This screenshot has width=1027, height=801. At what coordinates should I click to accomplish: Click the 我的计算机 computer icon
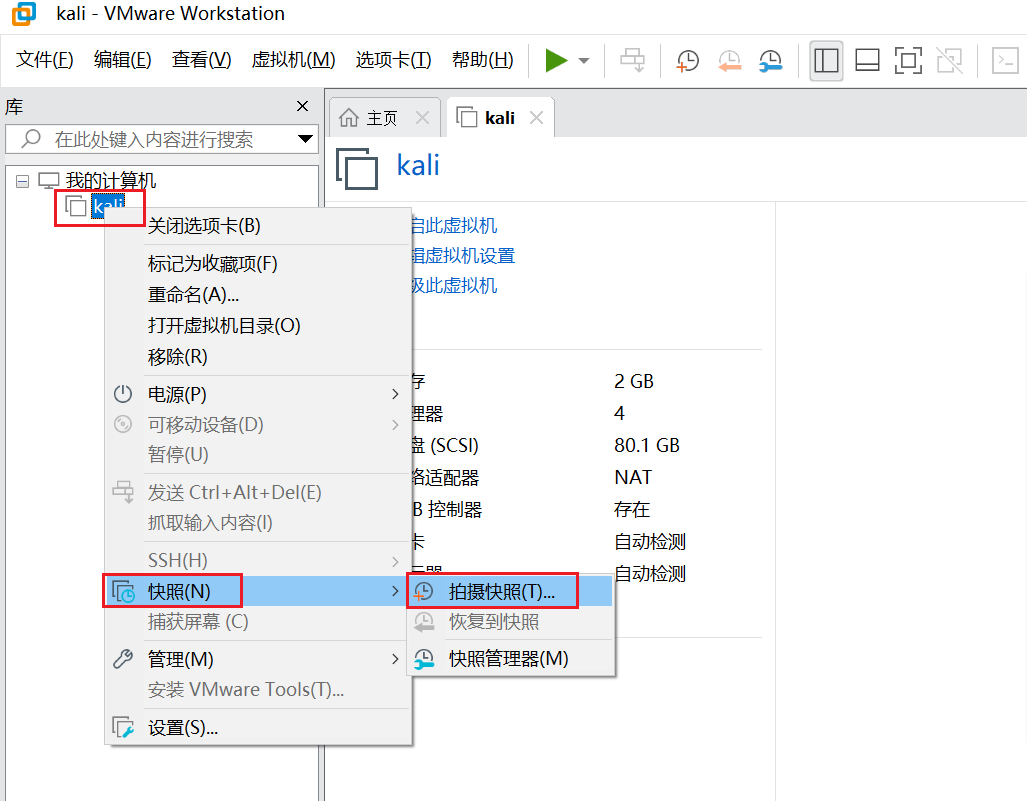tap(48, 180)
